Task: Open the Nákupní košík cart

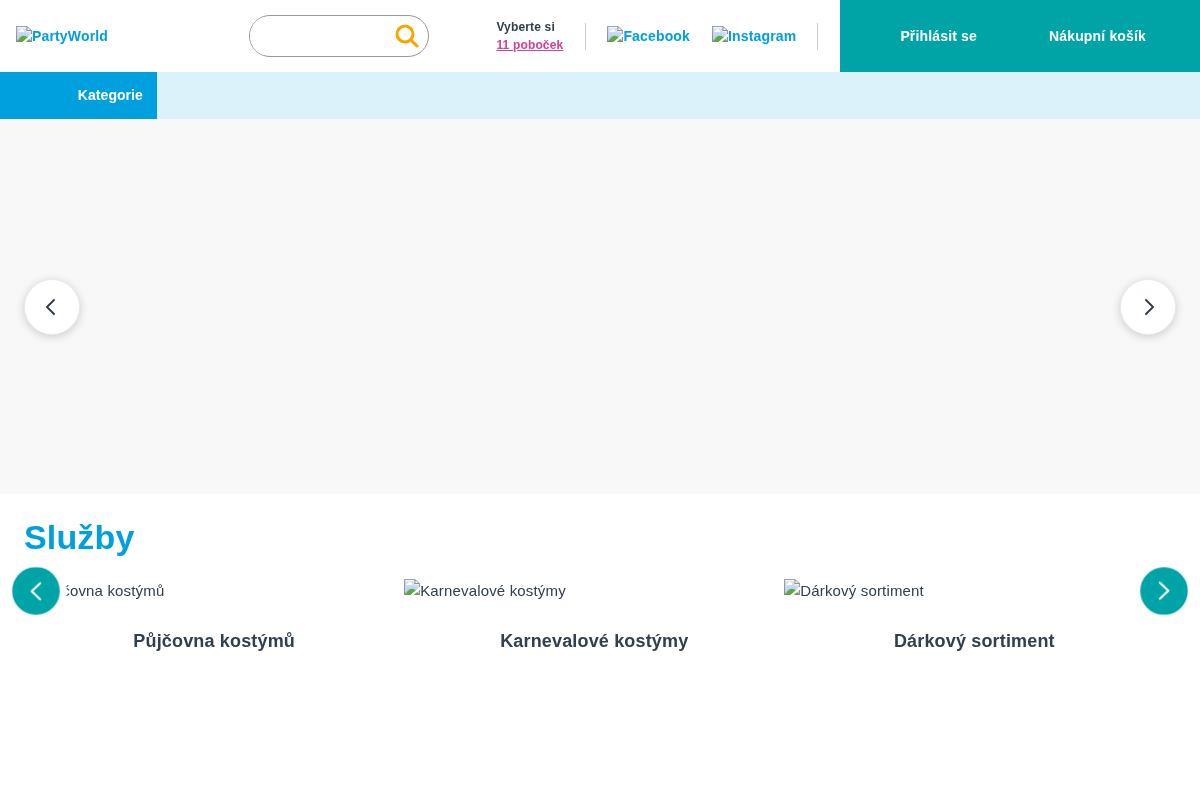Action: click(x=1097, y=36)
